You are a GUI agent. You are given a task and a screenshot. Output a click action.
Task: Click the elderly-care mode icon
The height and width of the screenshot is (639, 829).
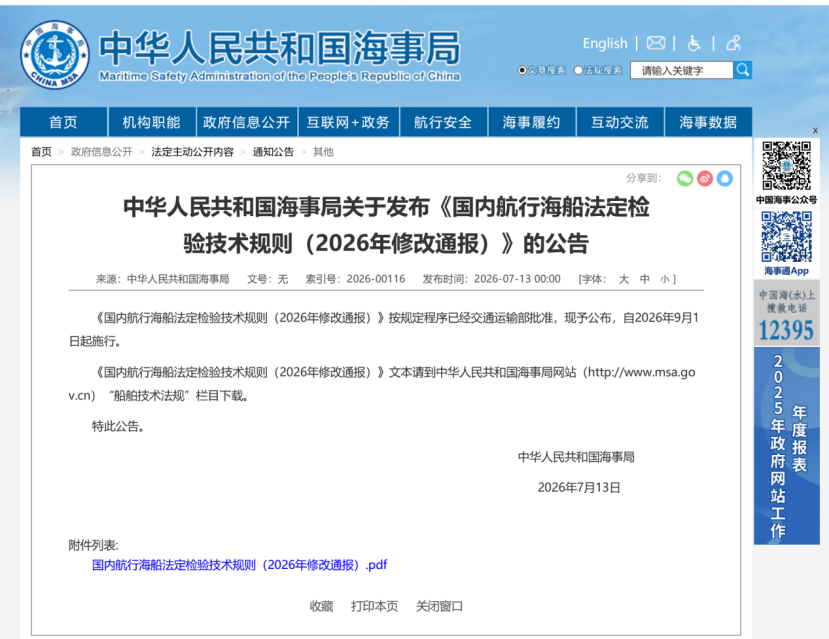(733, 43)
